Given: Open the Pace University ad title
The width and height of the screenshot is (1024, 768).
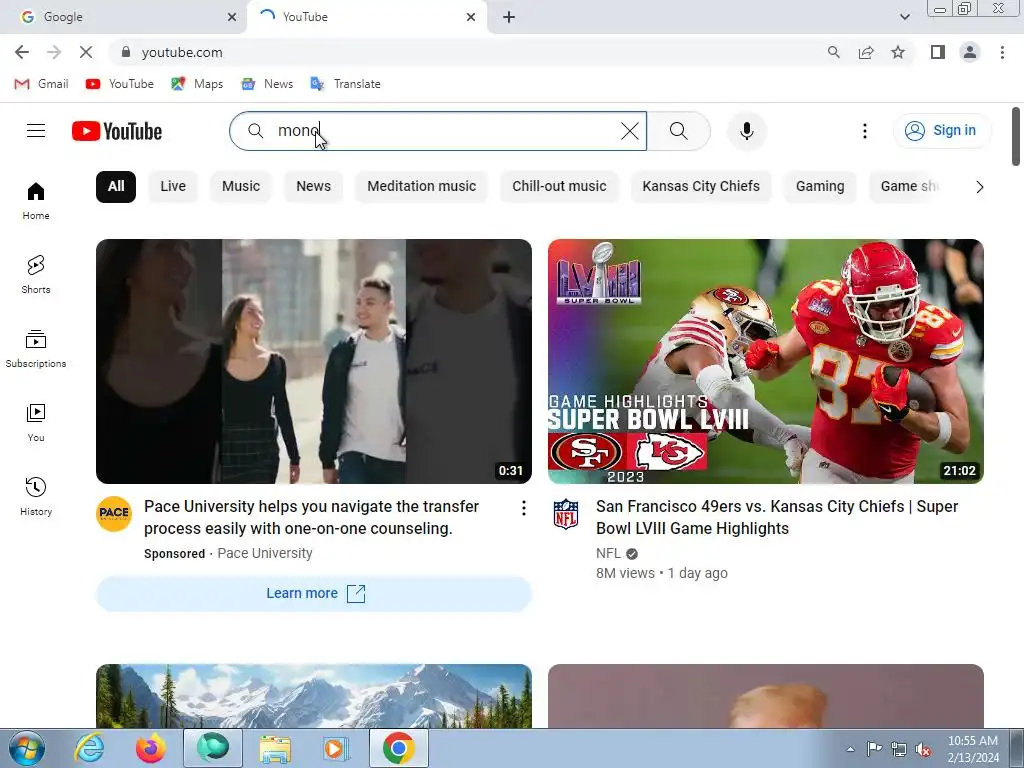Looking at the screenshot, I should [312, 517].
